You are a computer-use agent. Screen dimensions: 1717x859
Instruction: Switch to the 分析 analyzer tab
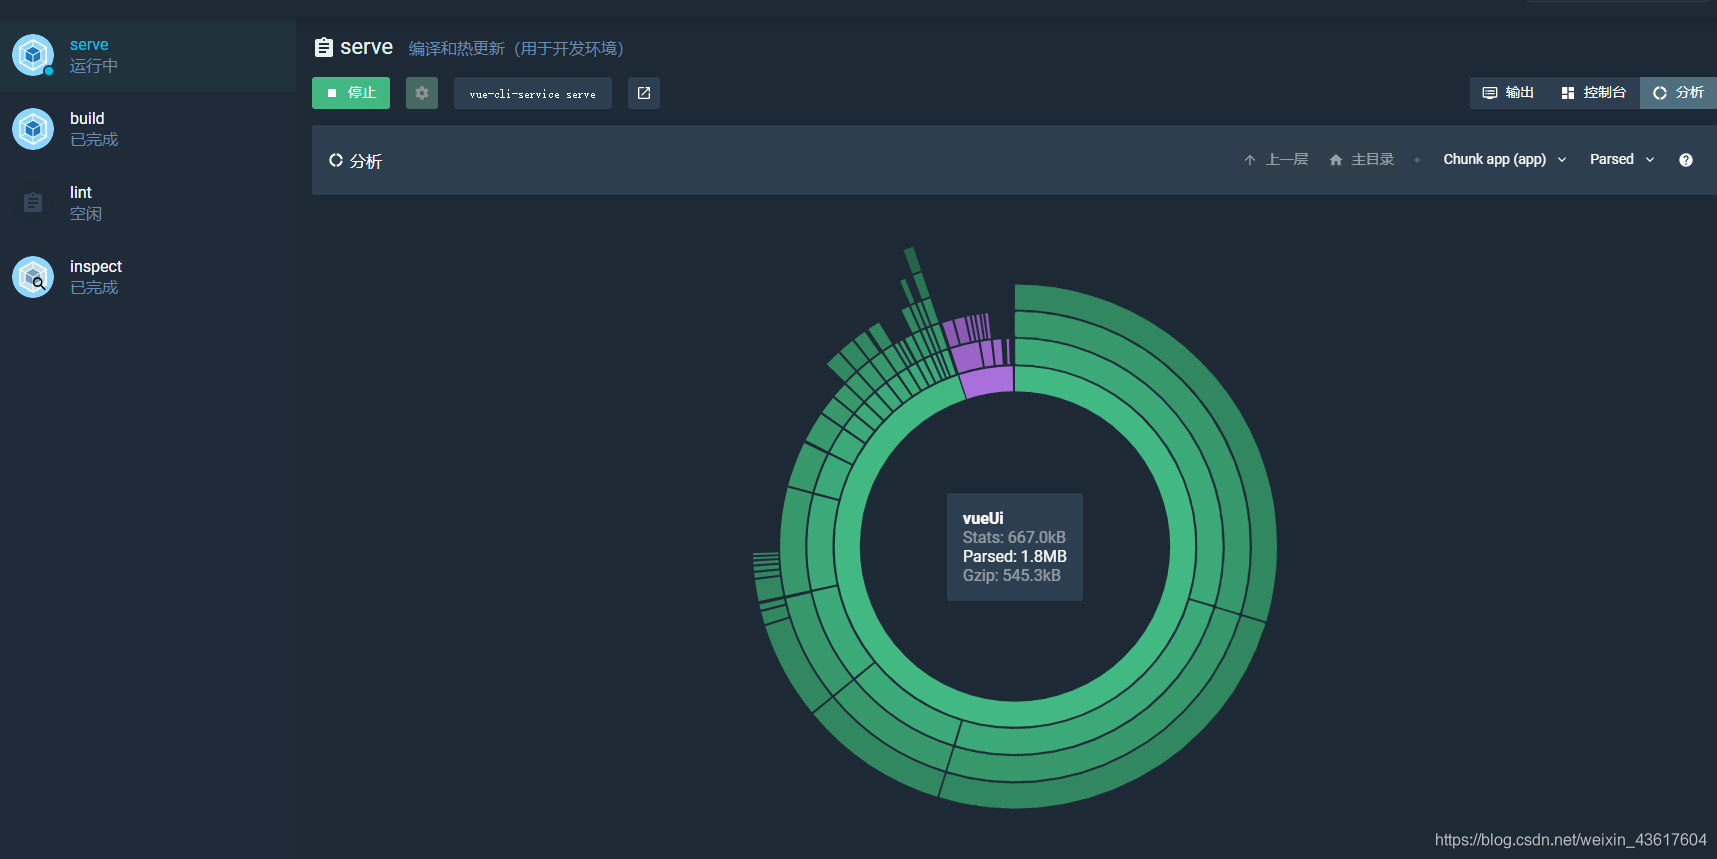[x=1678, y=93]
